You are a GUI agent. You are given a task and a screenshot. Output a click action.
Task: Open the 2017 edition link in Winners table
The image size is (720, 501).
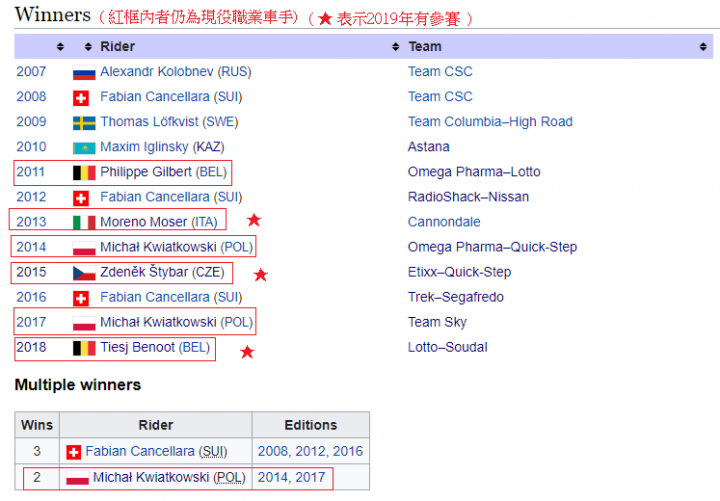(31, 322)
